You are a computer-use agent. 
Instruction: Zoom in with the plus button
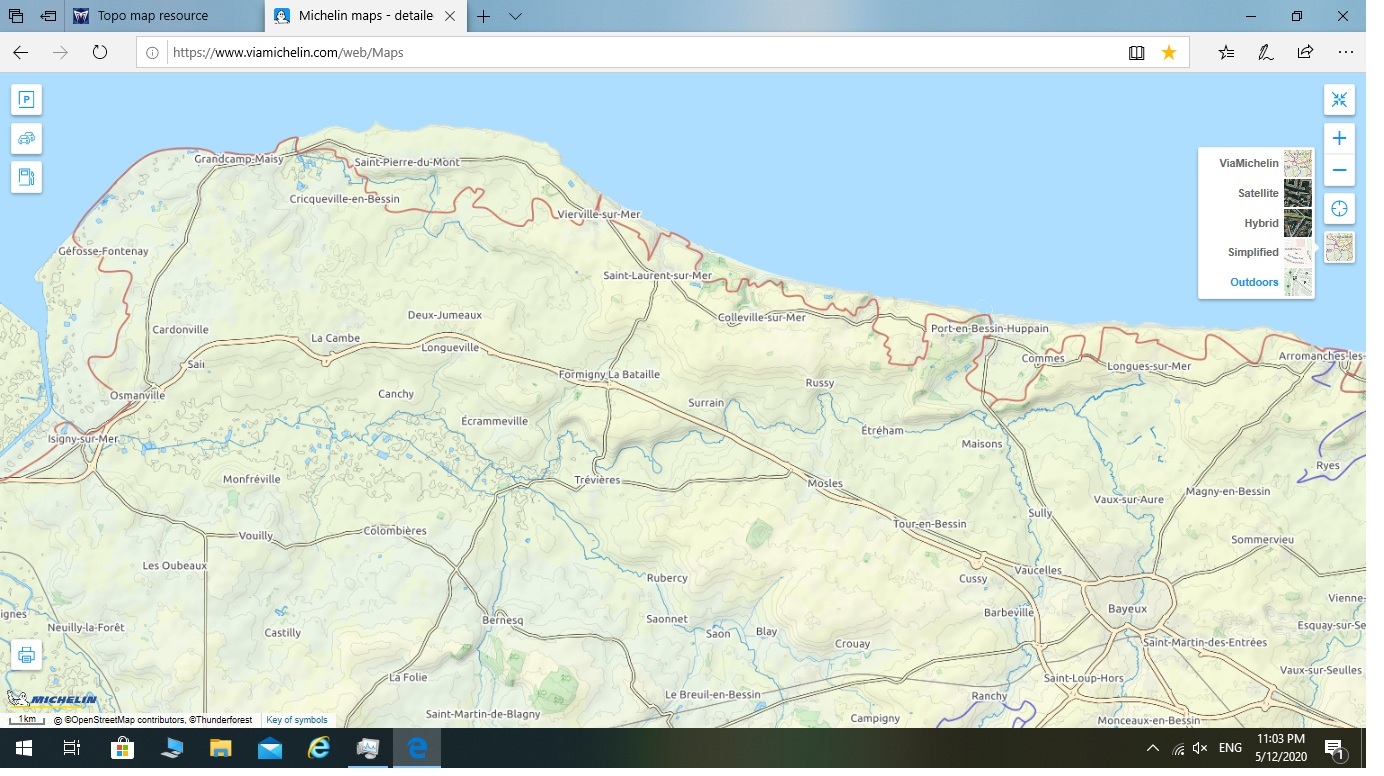1339,138
